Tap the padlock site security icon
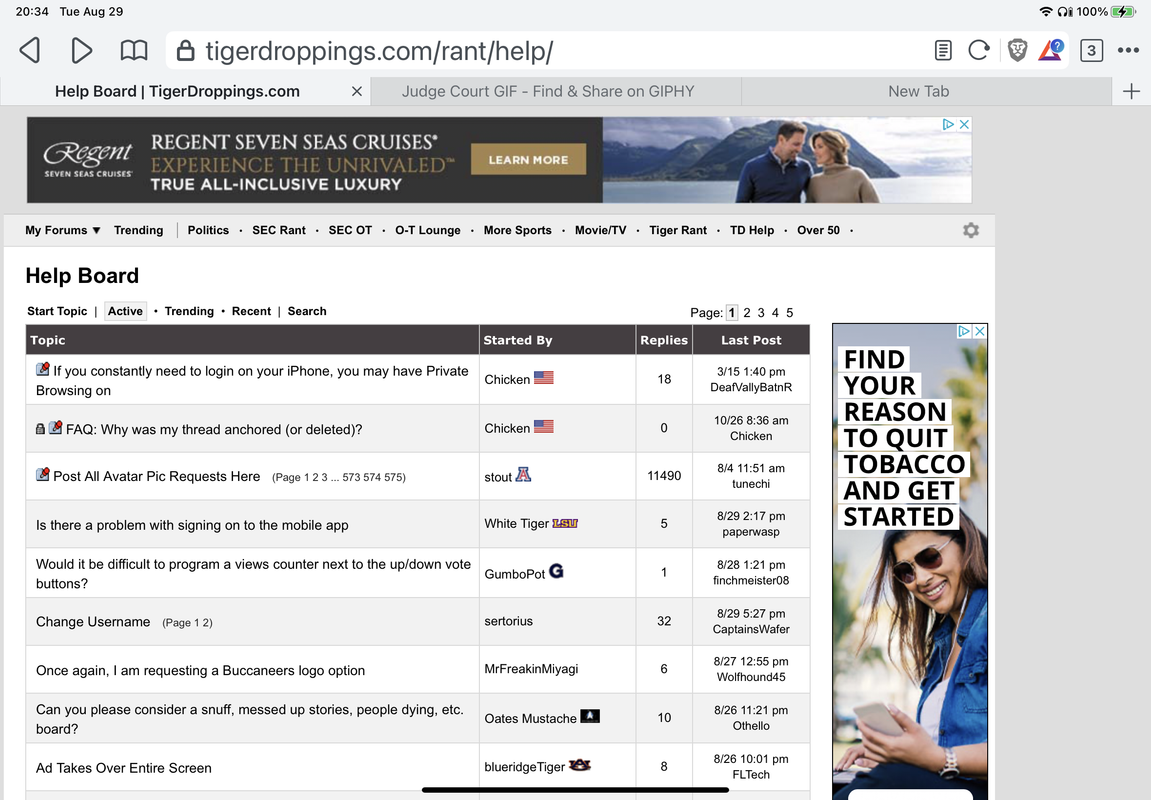Screen dimensions: 1151x800 (x=186, y=51)
